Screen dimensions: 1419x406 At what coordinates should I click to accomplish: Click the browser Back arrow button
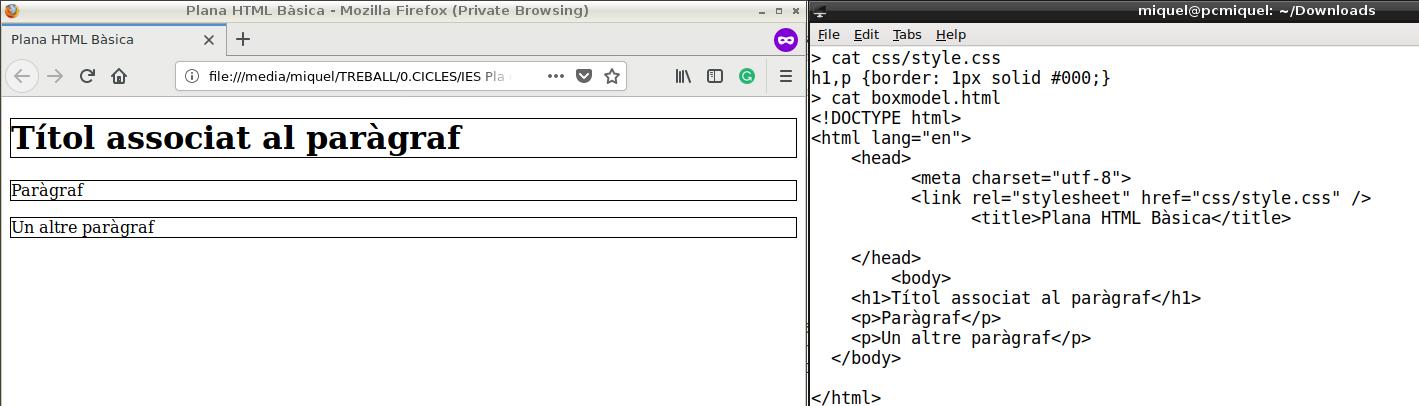coord(24,76)
